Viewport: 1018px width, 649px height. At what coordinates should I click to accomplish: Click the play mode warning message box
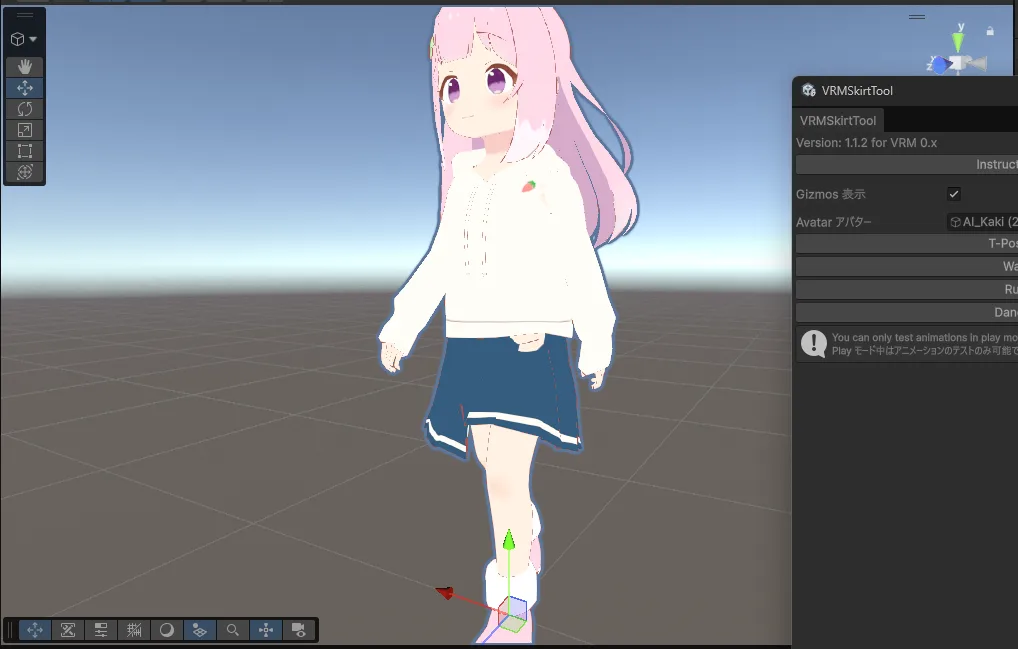(907, 344)
